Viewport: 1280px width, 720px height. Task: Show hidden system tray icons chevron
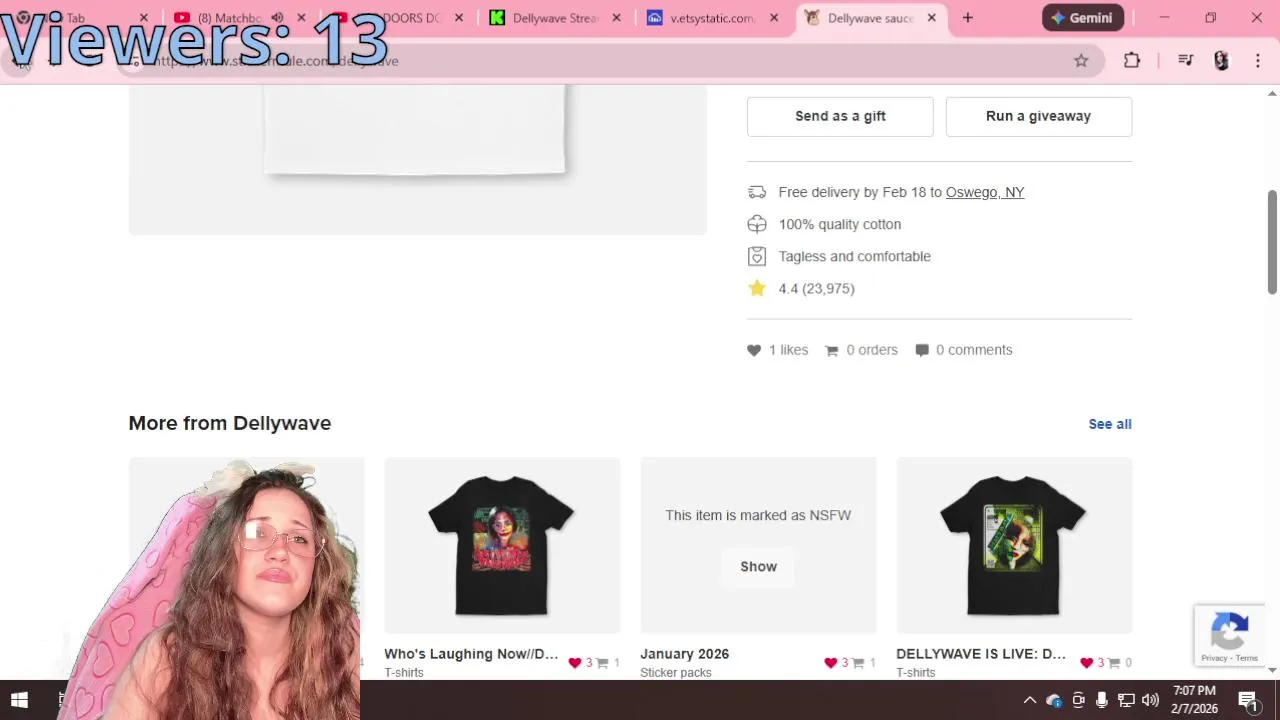coord(1029,700)
